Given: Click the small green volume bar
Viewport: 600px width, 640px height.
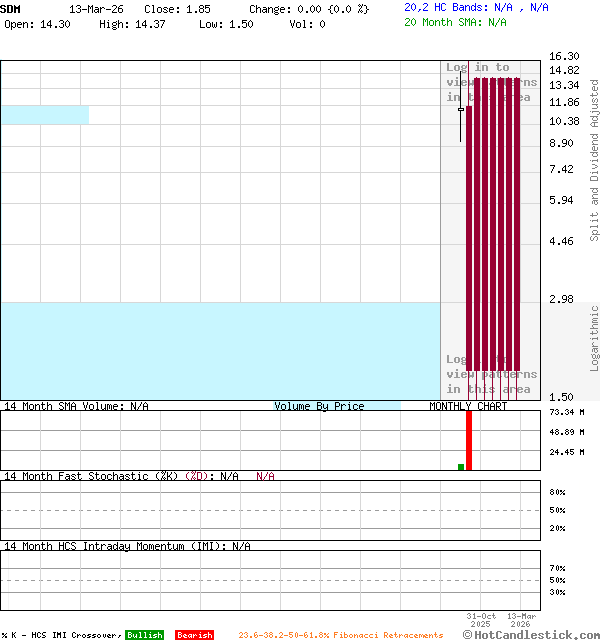Looking at the screenshot, I should point(461,466).
